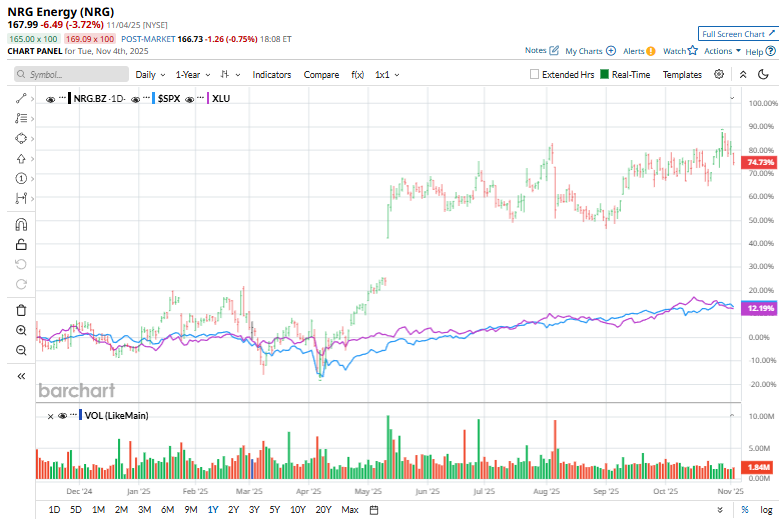
Task: Add to My Charts
Action: [590, 51]
